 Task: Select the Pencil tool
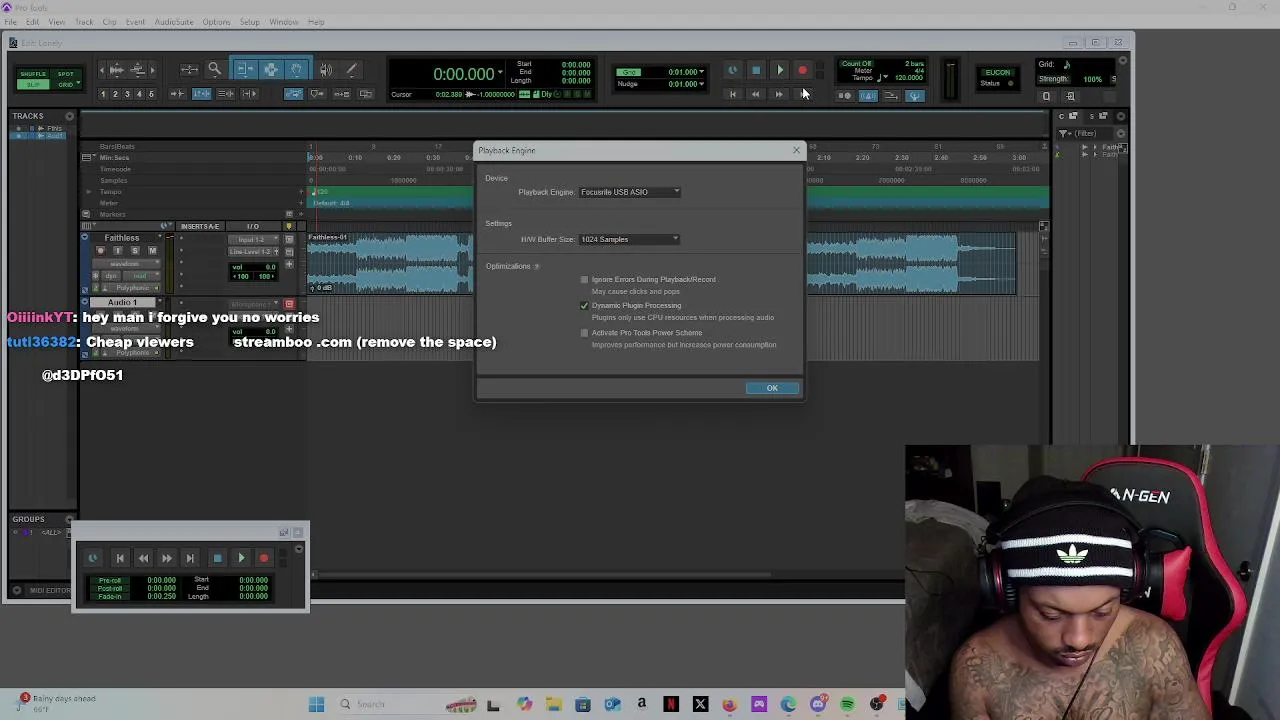pos(351,69)
